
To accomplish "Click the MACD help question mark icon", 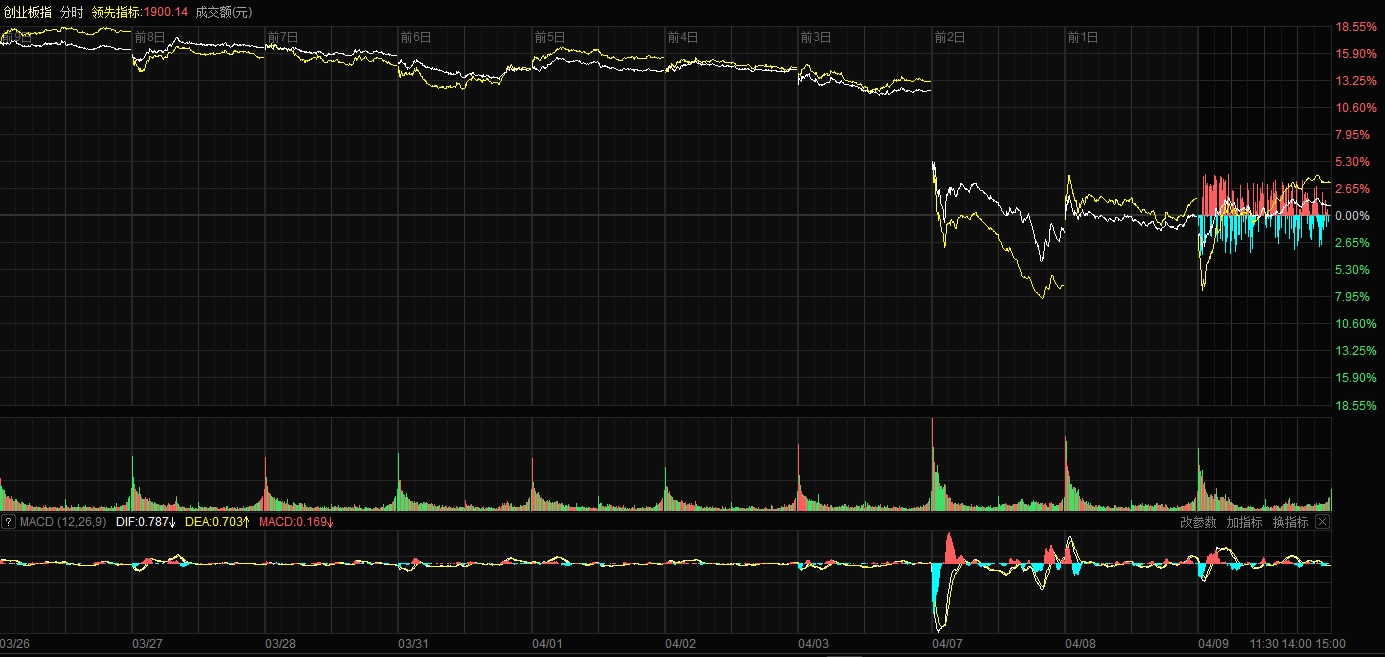I will tap(9, 522).
